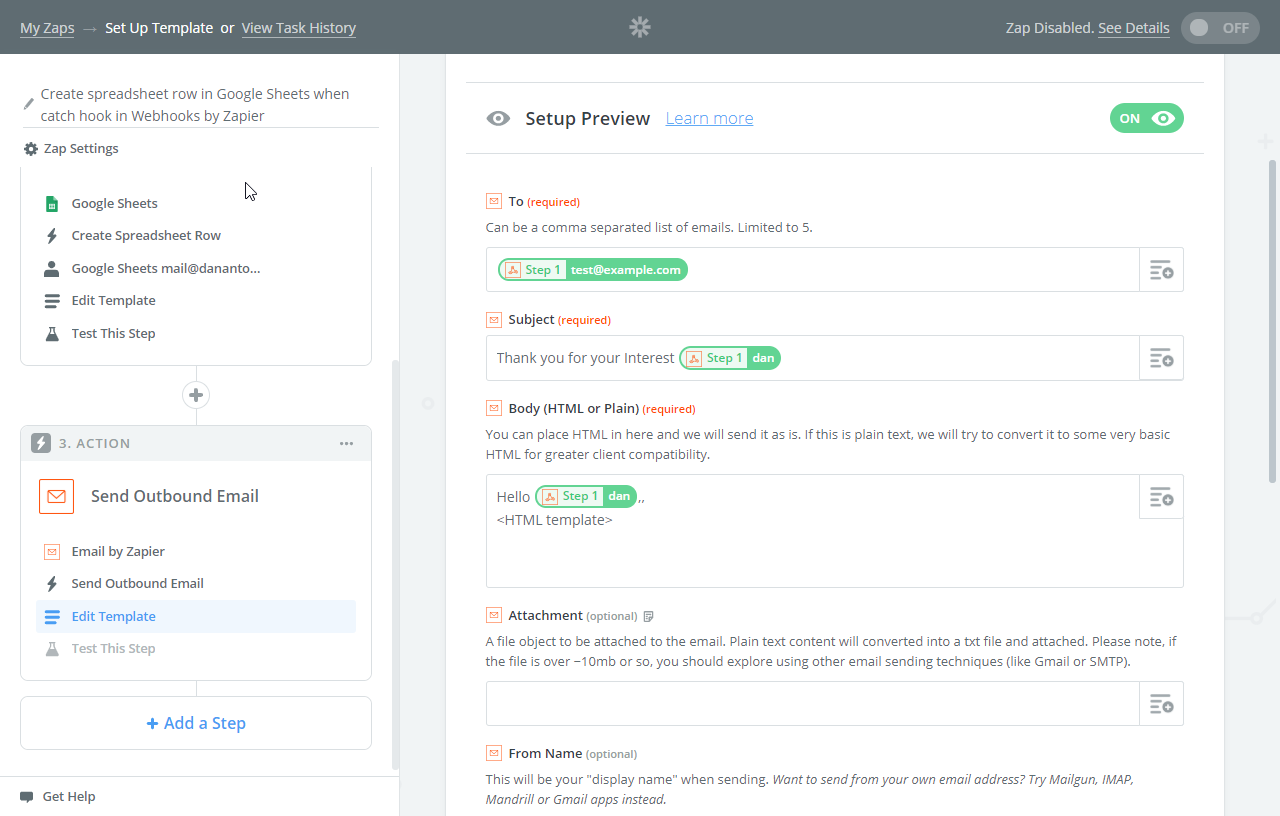
Task: Click the pencil icon to rename the zap
Action: [x=29, y=103]
